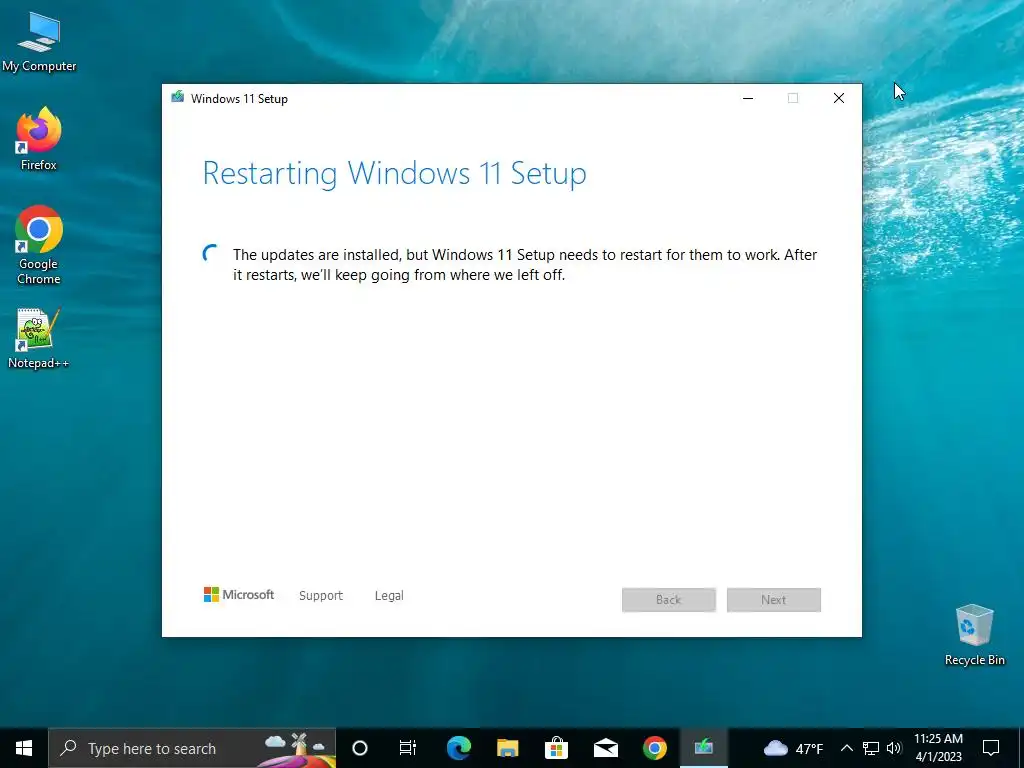Viewport: 1024px width, 768px height.
Task: Select the Firefox desktop shortcut
Action: (x=39, y=139)
